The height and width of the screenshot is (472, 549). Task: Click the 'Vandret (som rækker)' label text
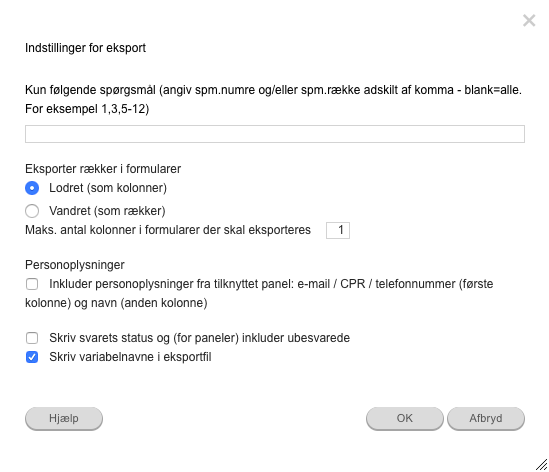(x=107, y=211)
